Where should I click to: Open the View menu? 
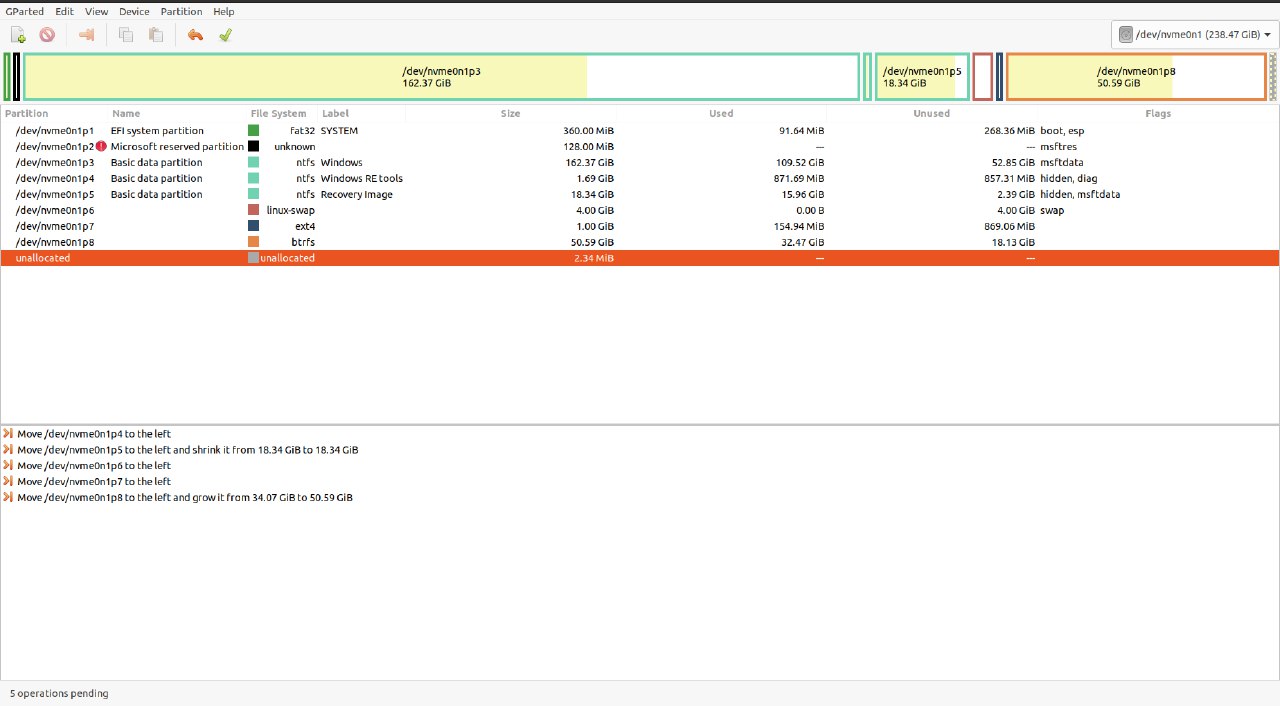click(96, 11)
